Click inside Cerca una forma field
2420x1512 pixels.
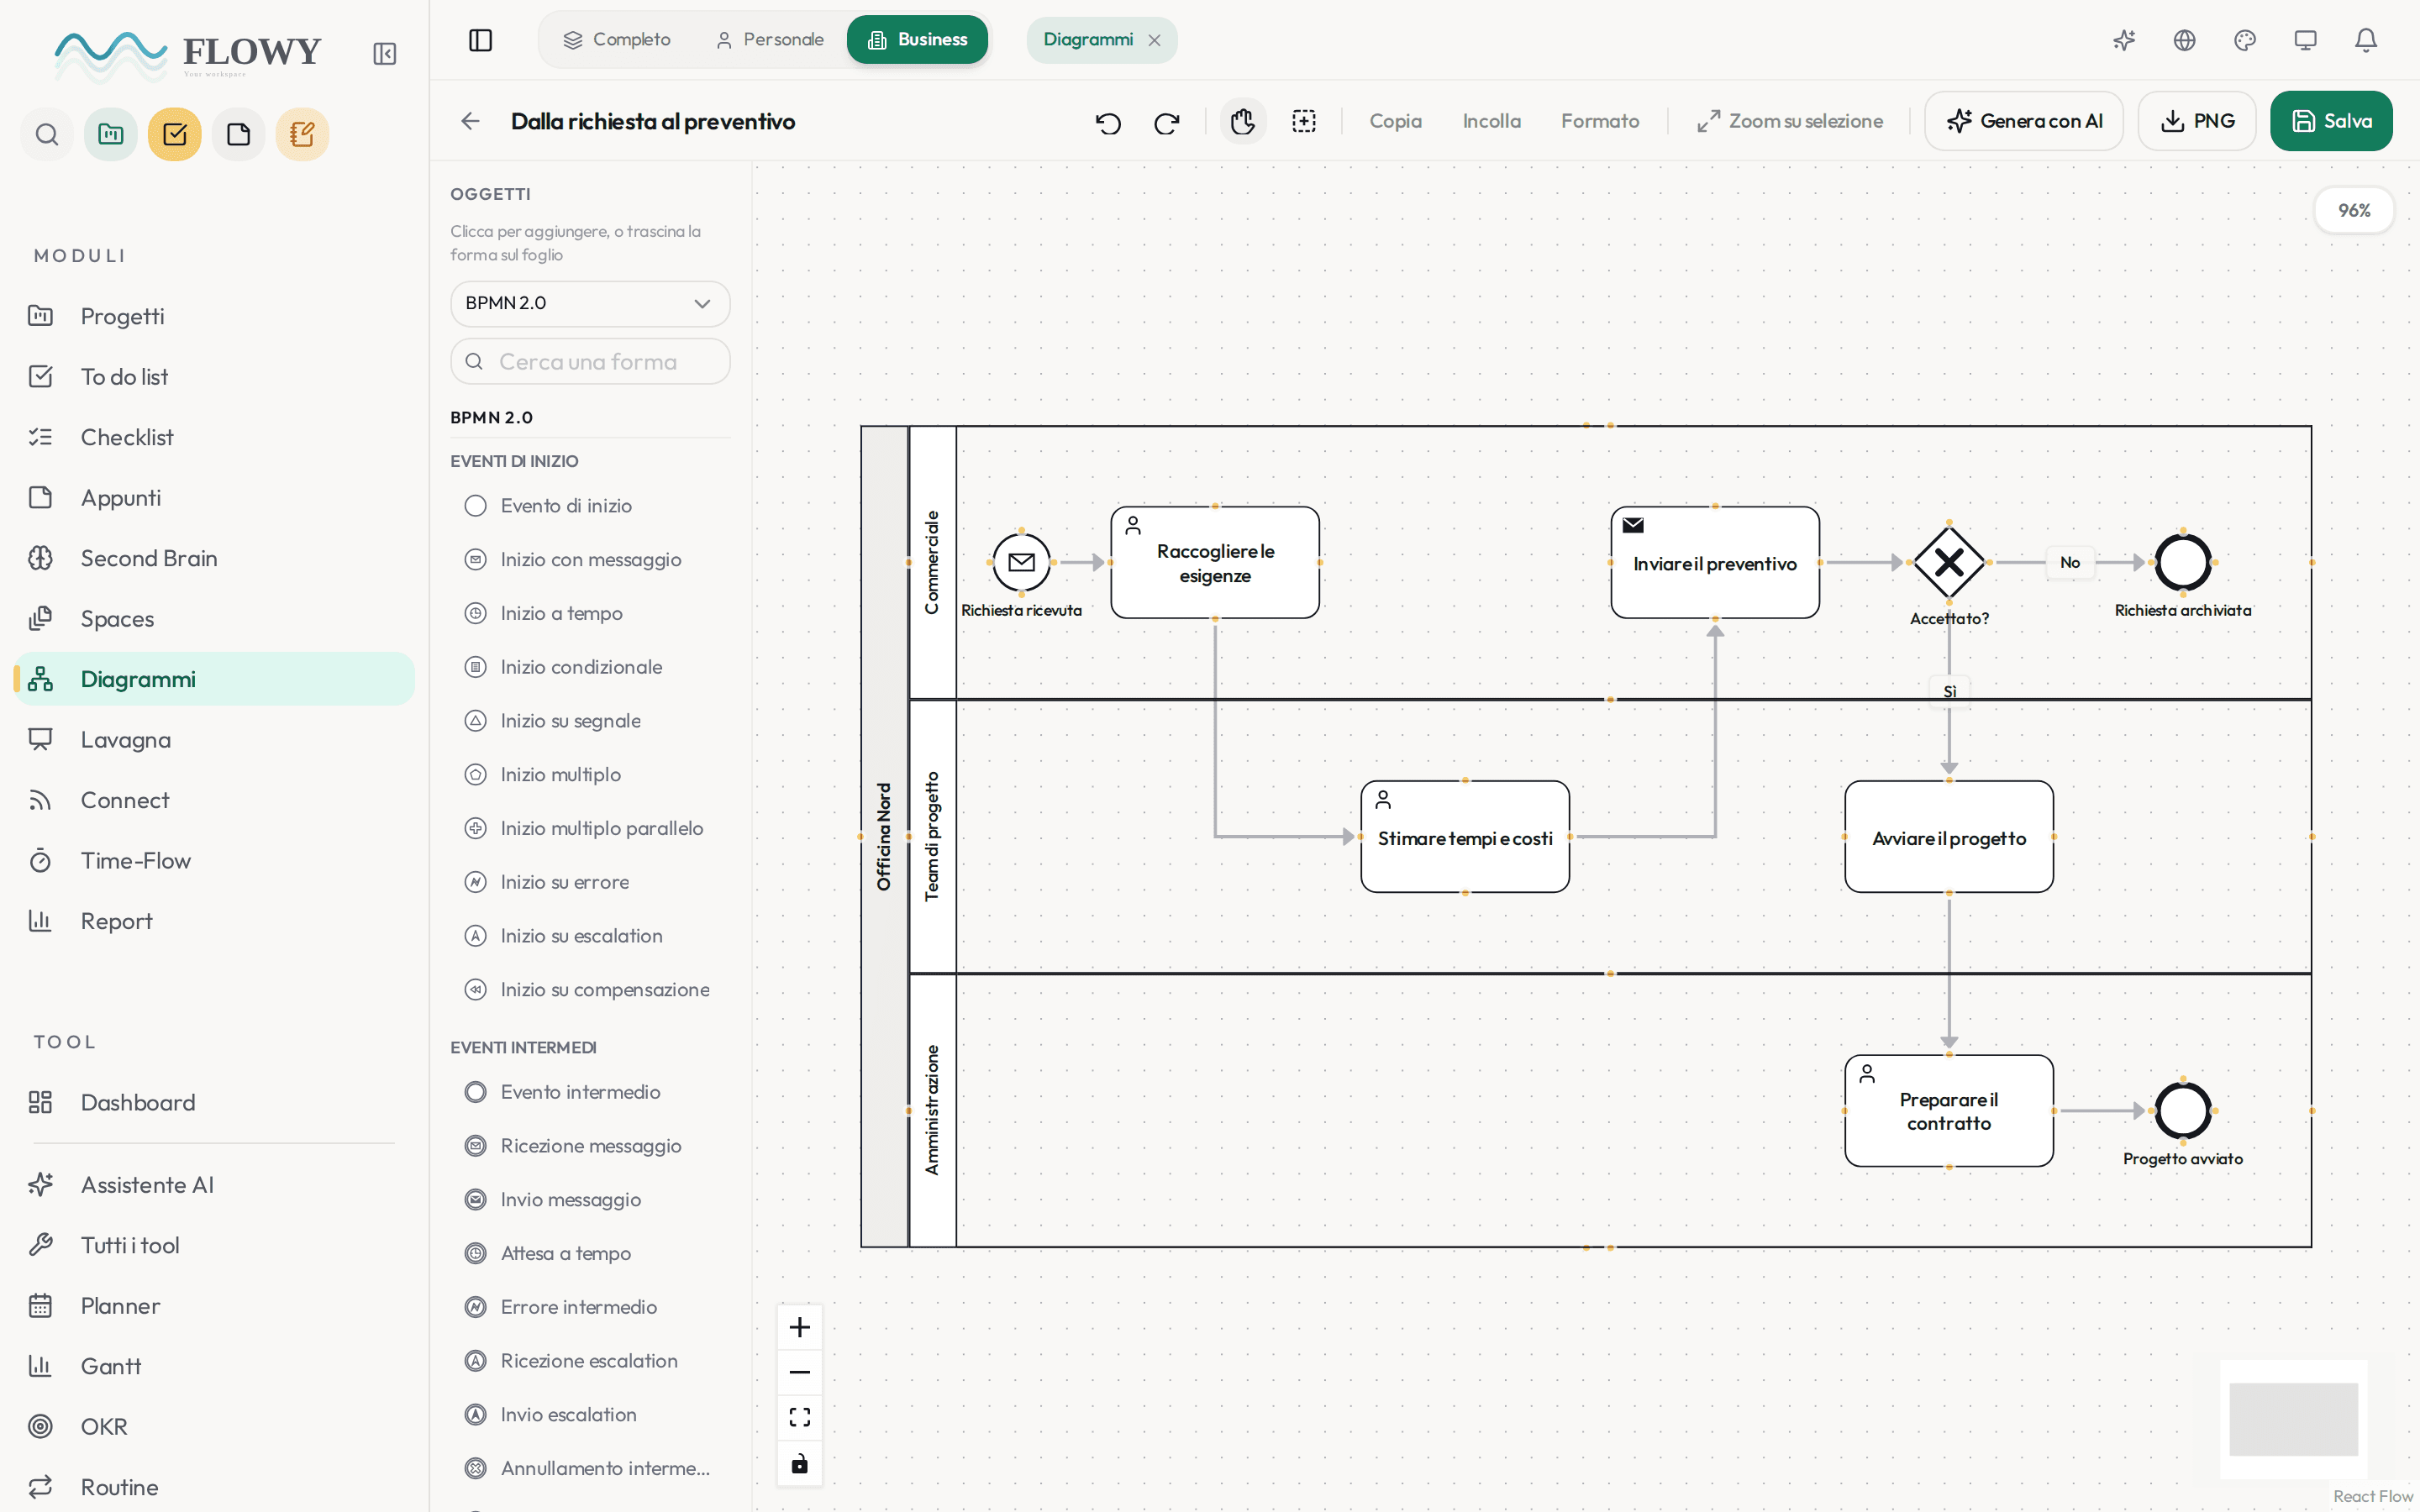tap(590, 361)
